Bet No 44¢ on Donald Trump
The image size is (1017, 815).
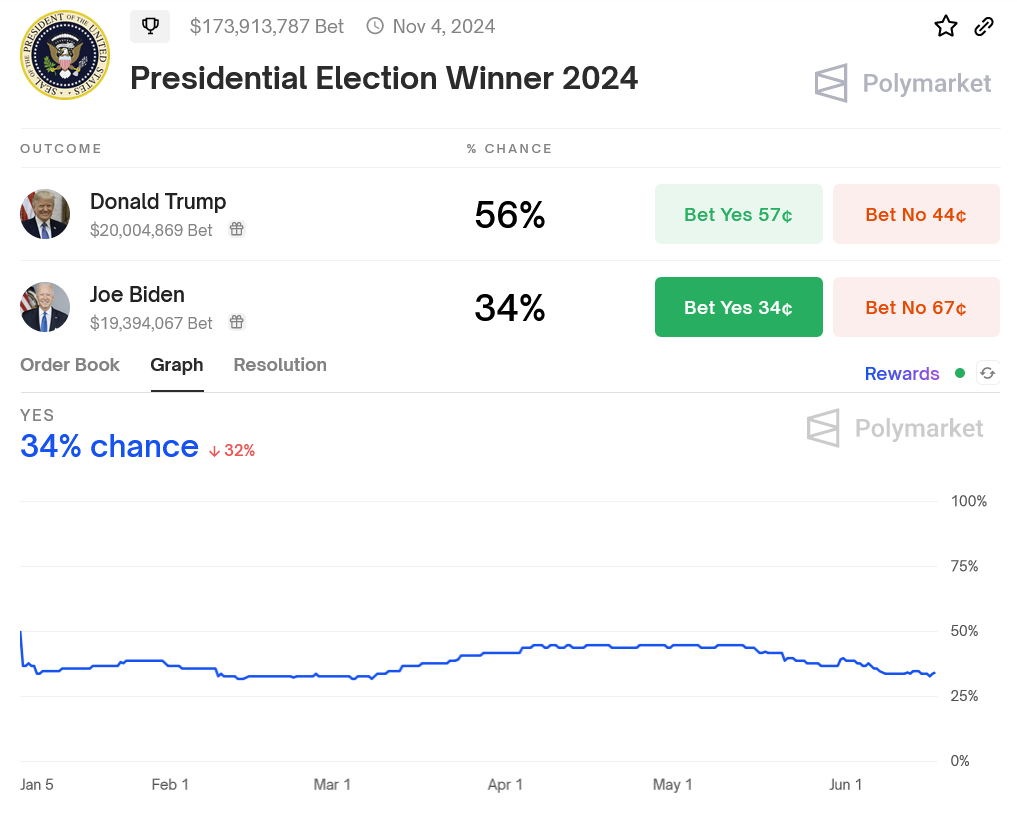(916, 214)
